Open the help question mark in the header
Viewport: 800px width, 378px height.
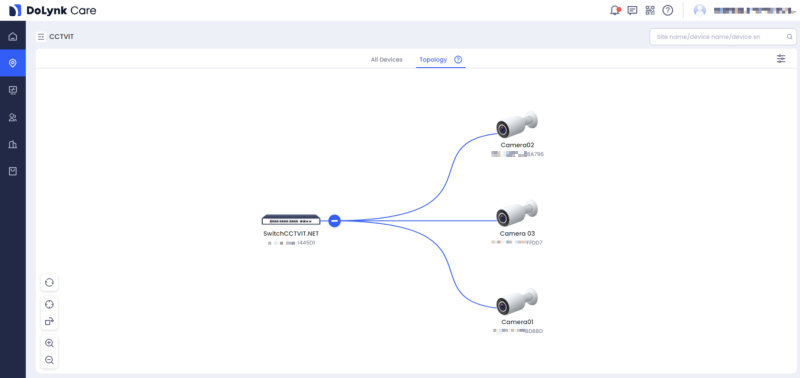pyautogui.click(x=667, y=10)
